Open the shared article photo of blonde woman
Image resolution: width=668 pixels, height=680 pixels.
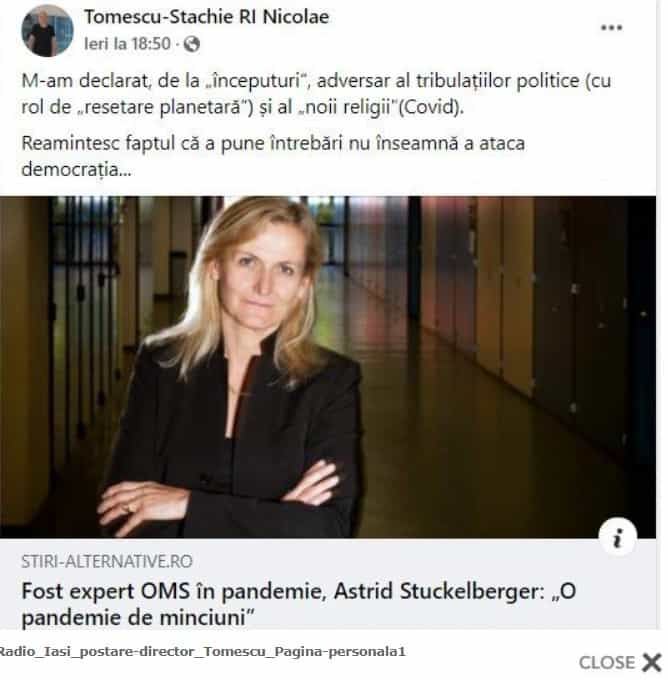(x=328, y=367)
